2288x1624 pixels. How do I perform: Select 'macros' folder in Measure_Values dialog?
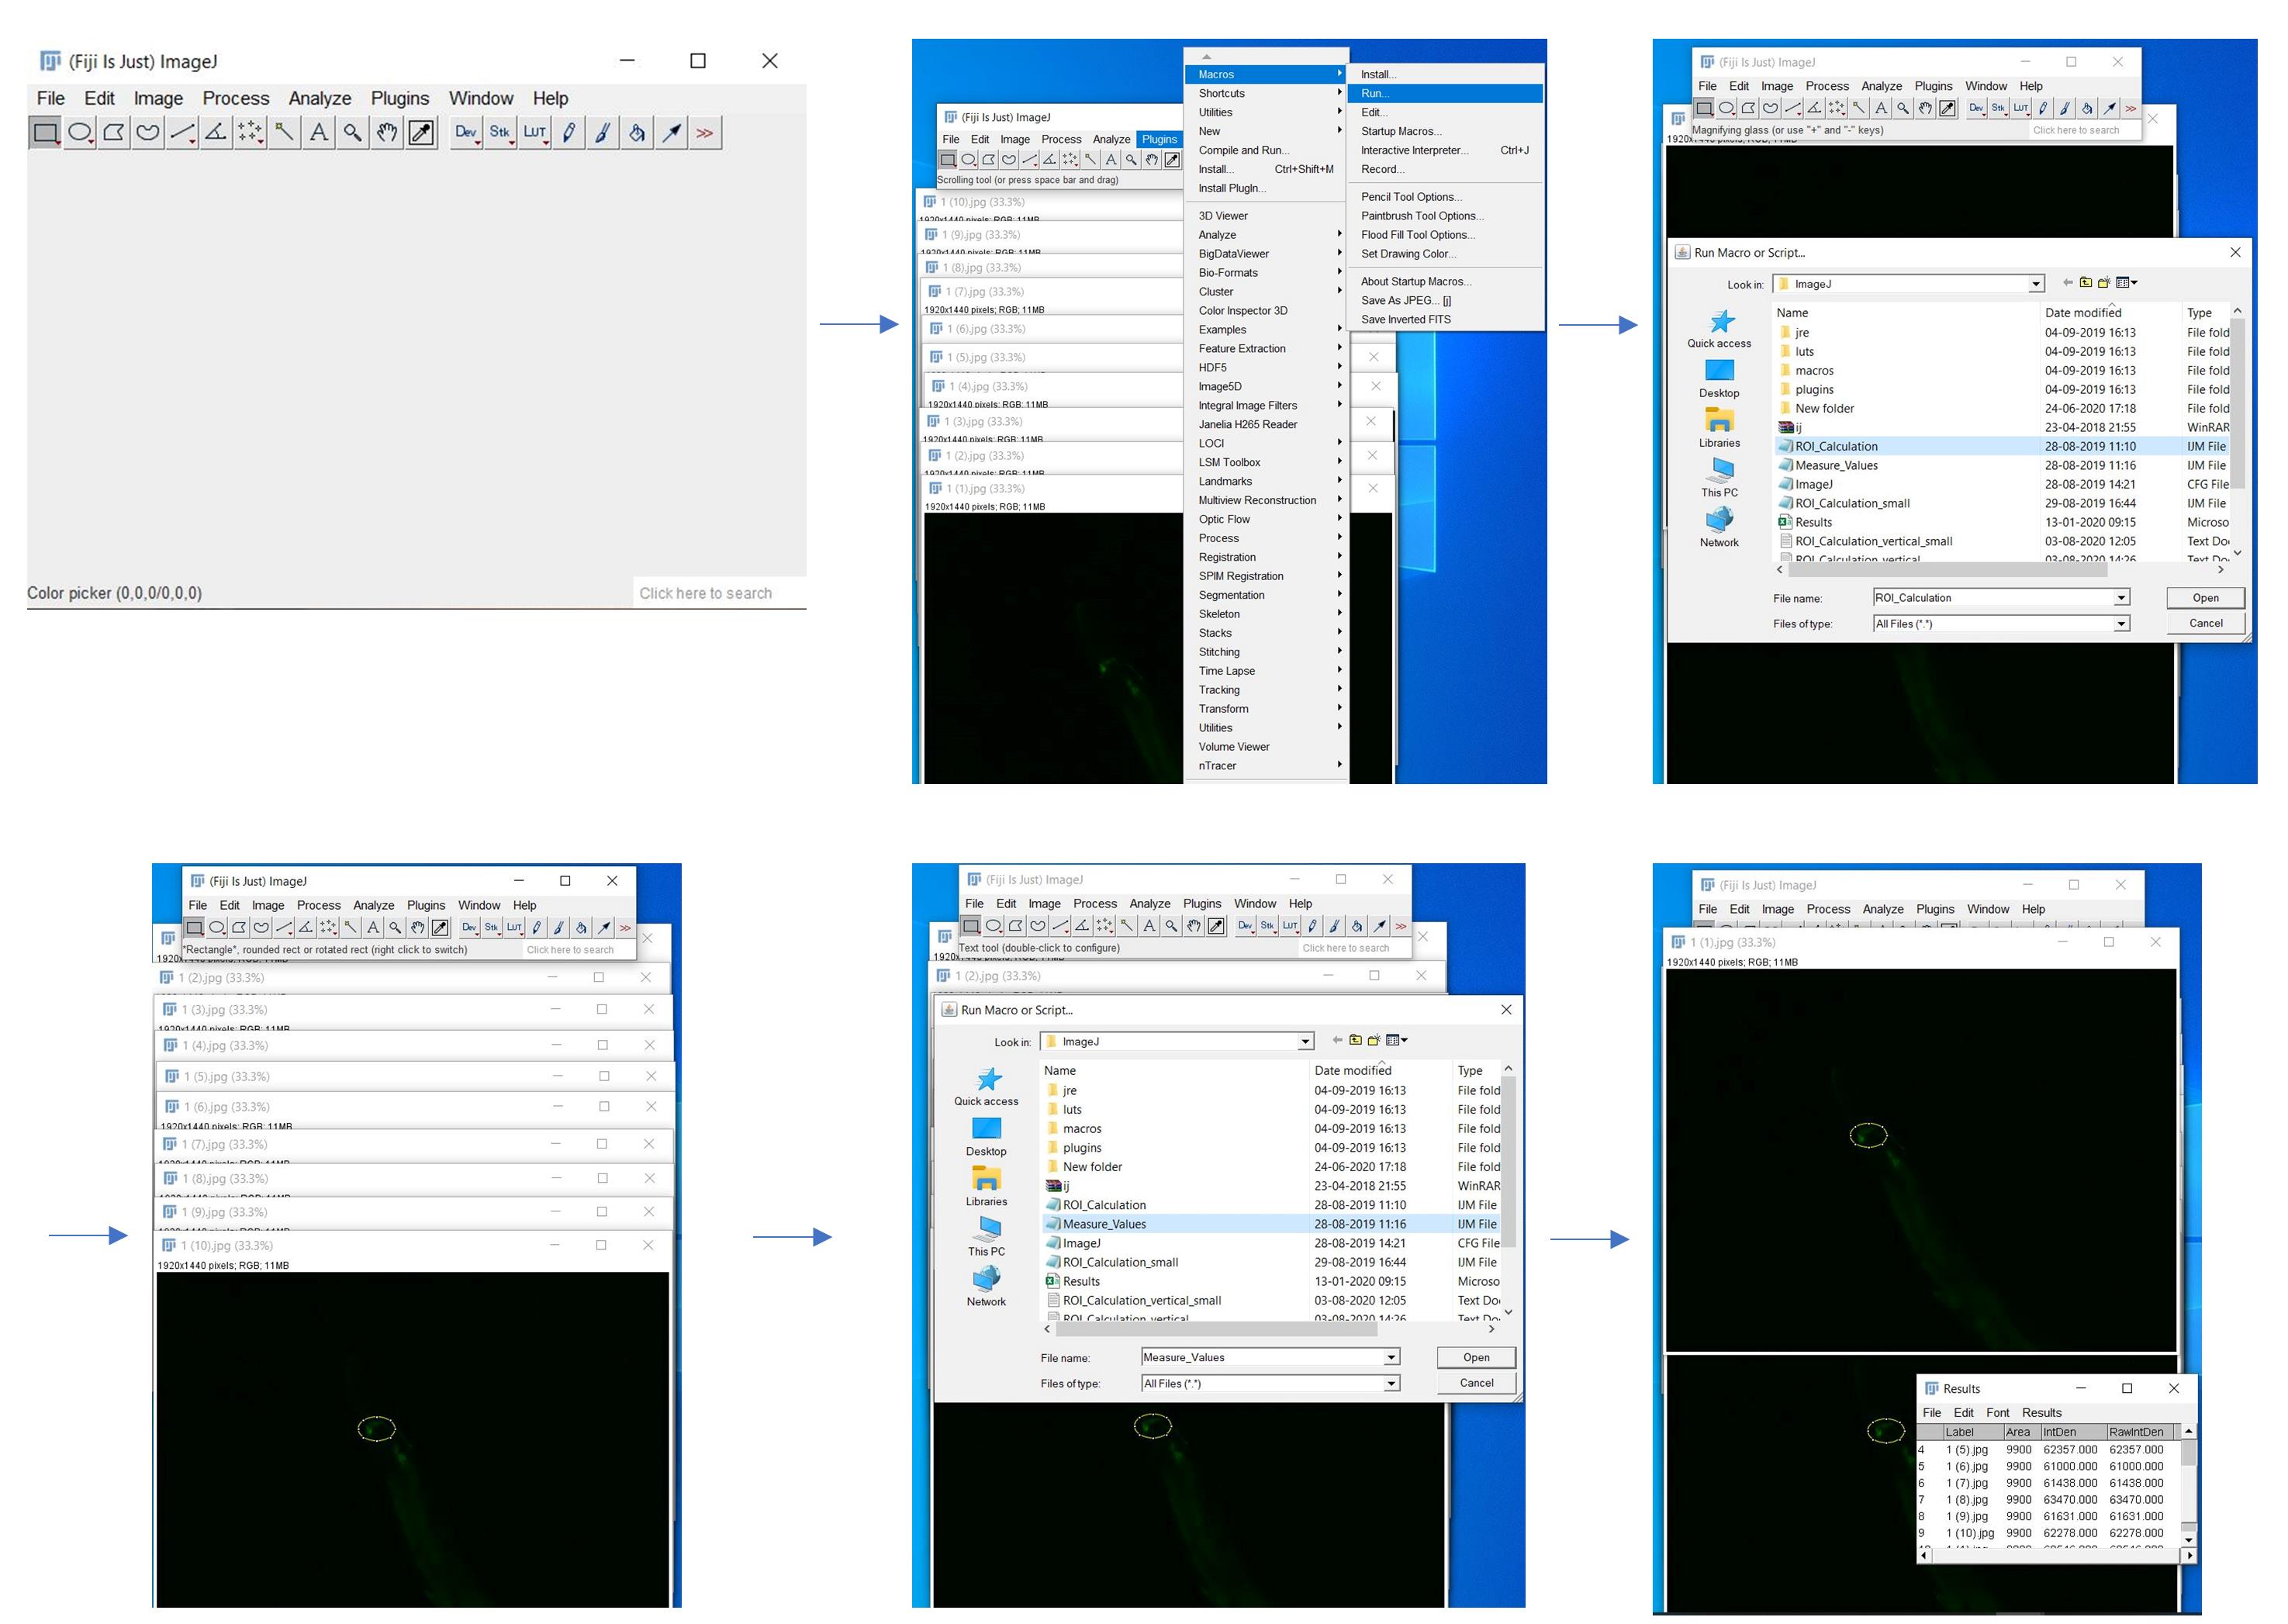coord(1081,1129)
